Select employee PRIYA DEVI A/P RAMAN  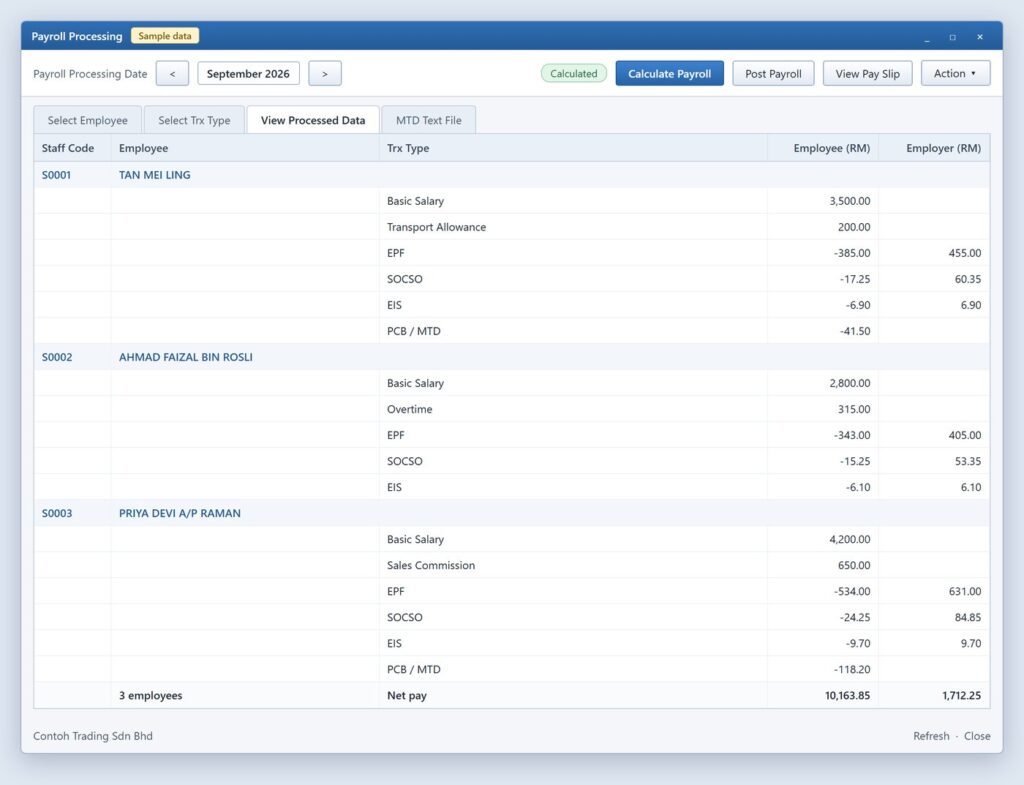tap(180, 513)
